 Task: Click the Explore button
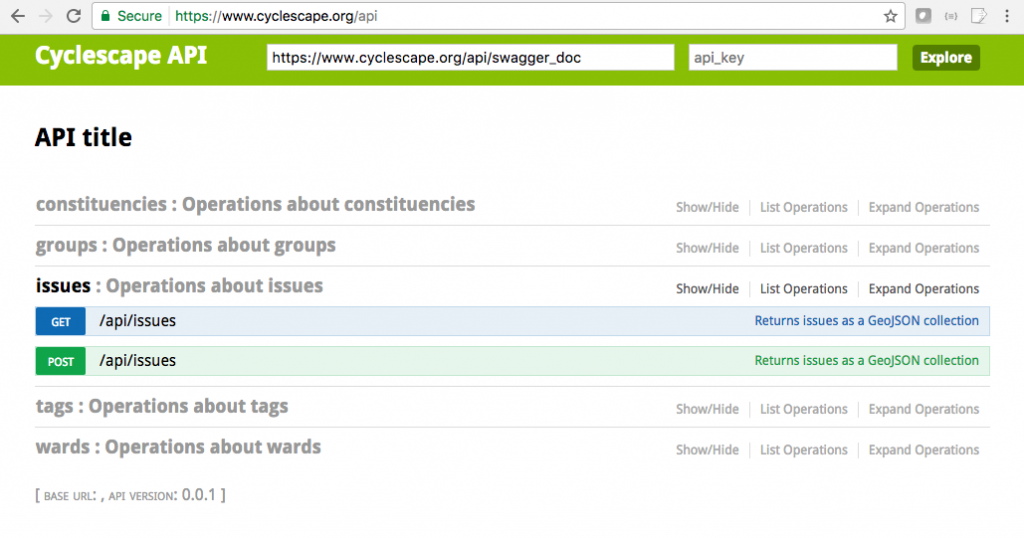pos(946,57)
